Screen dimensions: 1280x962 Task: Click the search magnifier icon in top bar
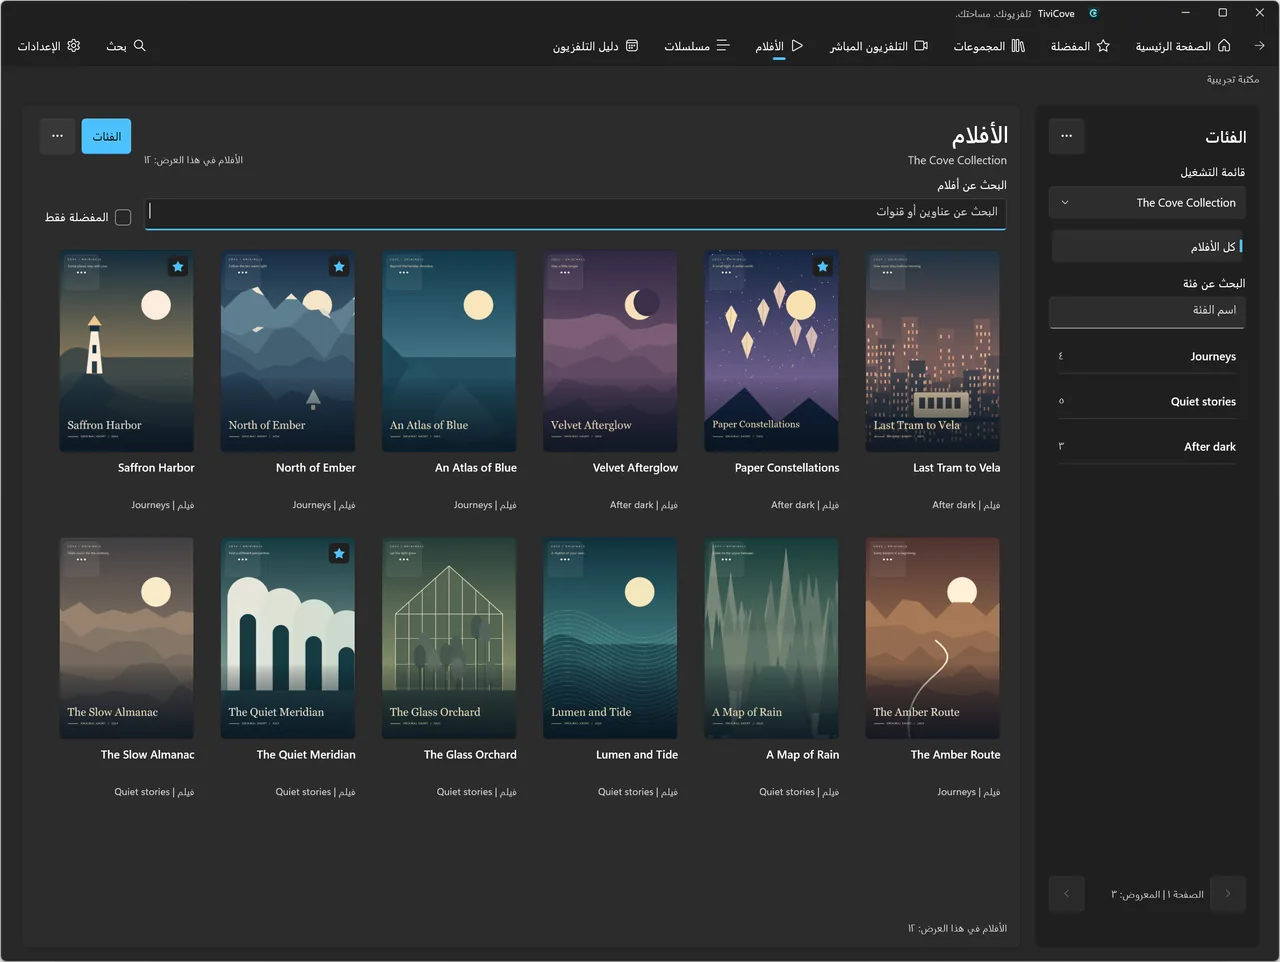pos(140,46)
